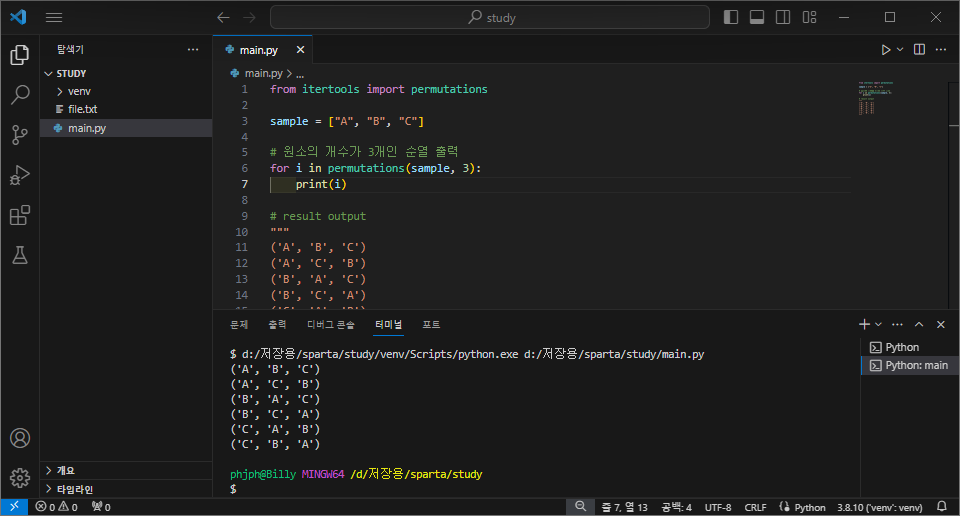
Task: Open the Manage gear menu
Action: 20,478
